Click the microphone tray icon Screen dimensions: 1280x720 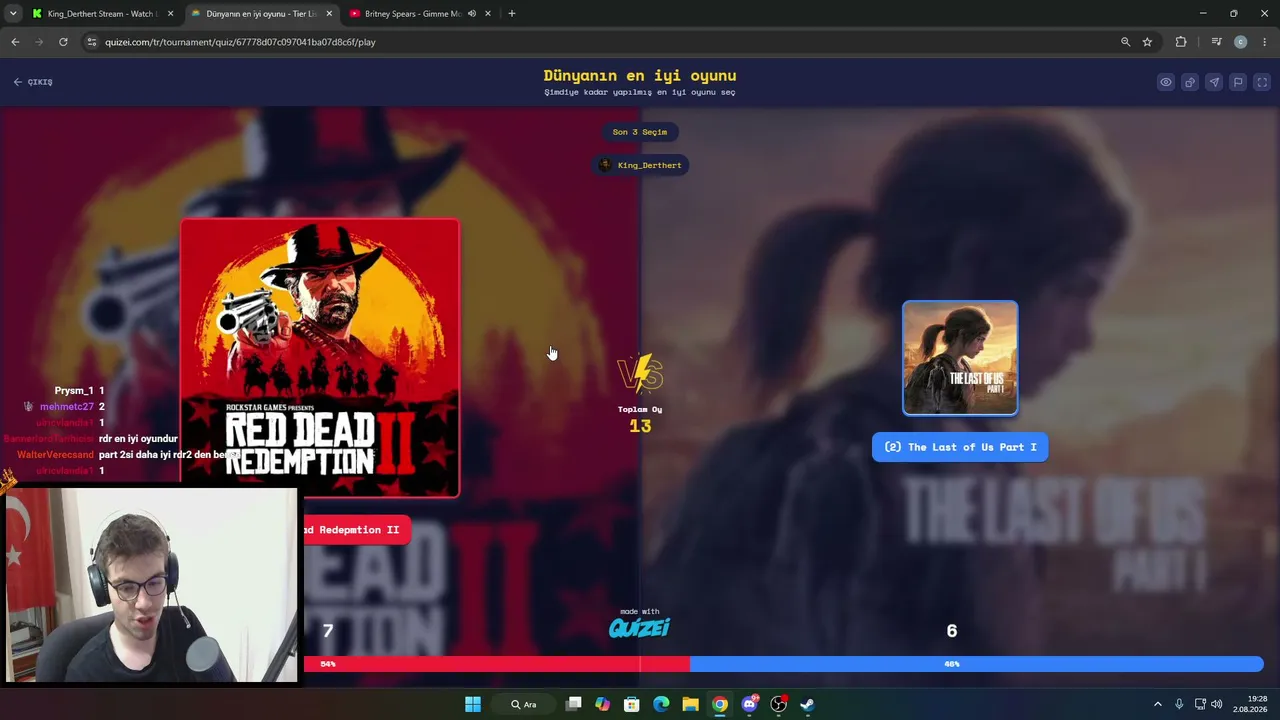[1179, 704]
